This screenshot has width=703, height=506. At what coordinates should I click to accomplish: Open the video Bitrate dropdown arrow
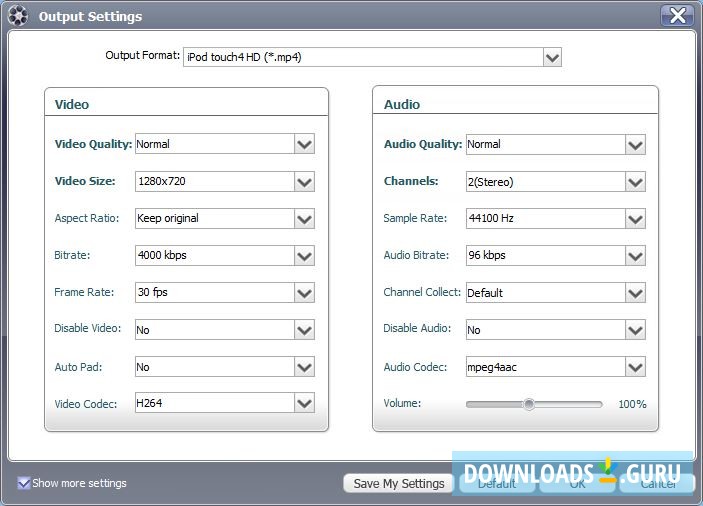(x=304, y=256)
